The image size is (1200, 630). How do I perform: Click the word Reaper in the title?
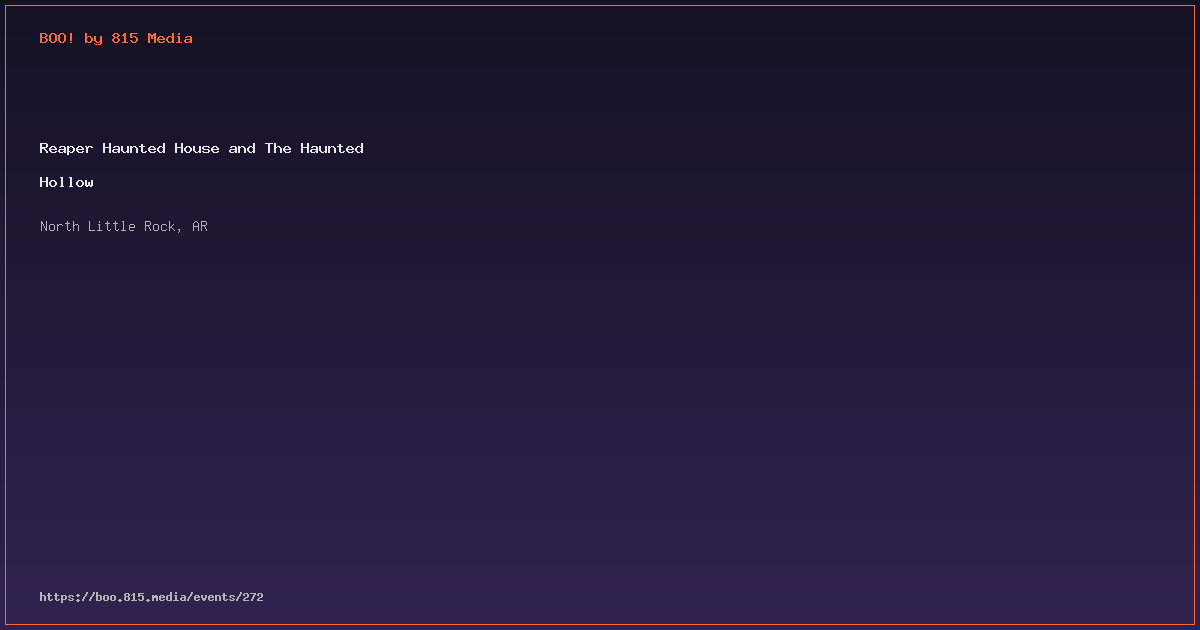(66, 148)
